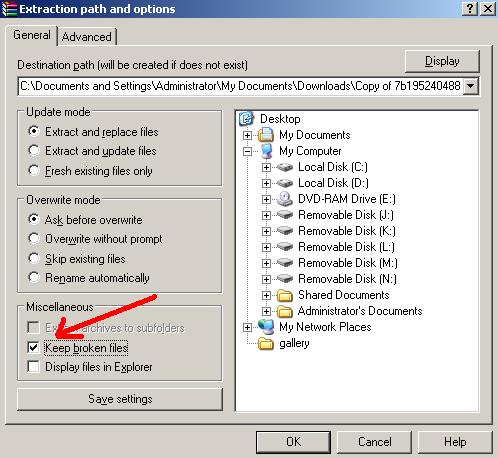Expand Removable Disk (N:) node

266,279
